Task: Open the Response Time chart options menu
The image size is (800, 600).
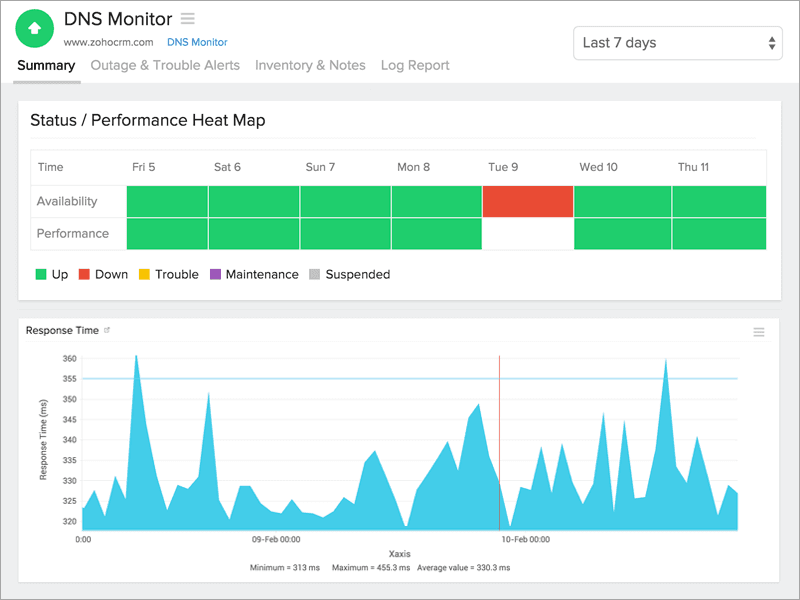Action: click(x=759, y=332)
